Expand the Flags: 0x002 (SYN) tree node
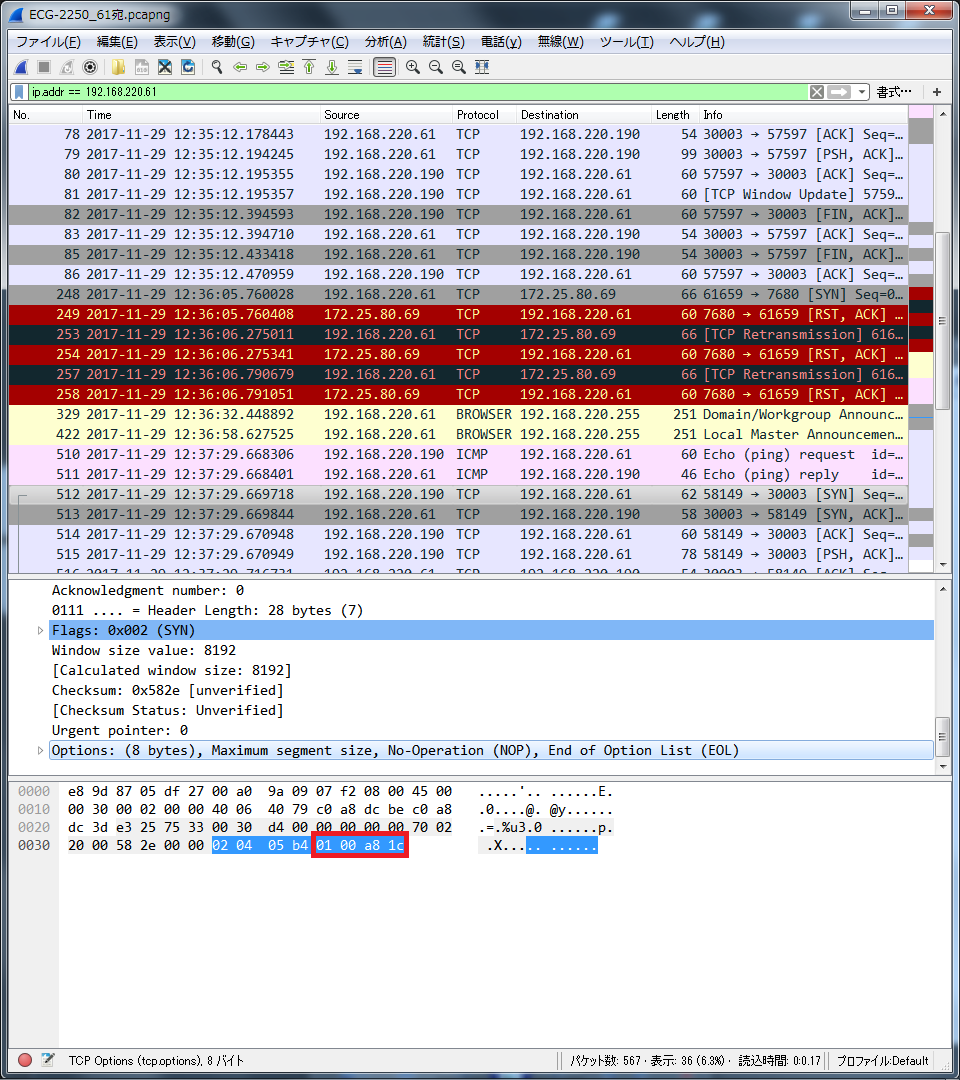The height and width of the screenshot is (1080, 960). pyautogui.click(x=41, y=630)
